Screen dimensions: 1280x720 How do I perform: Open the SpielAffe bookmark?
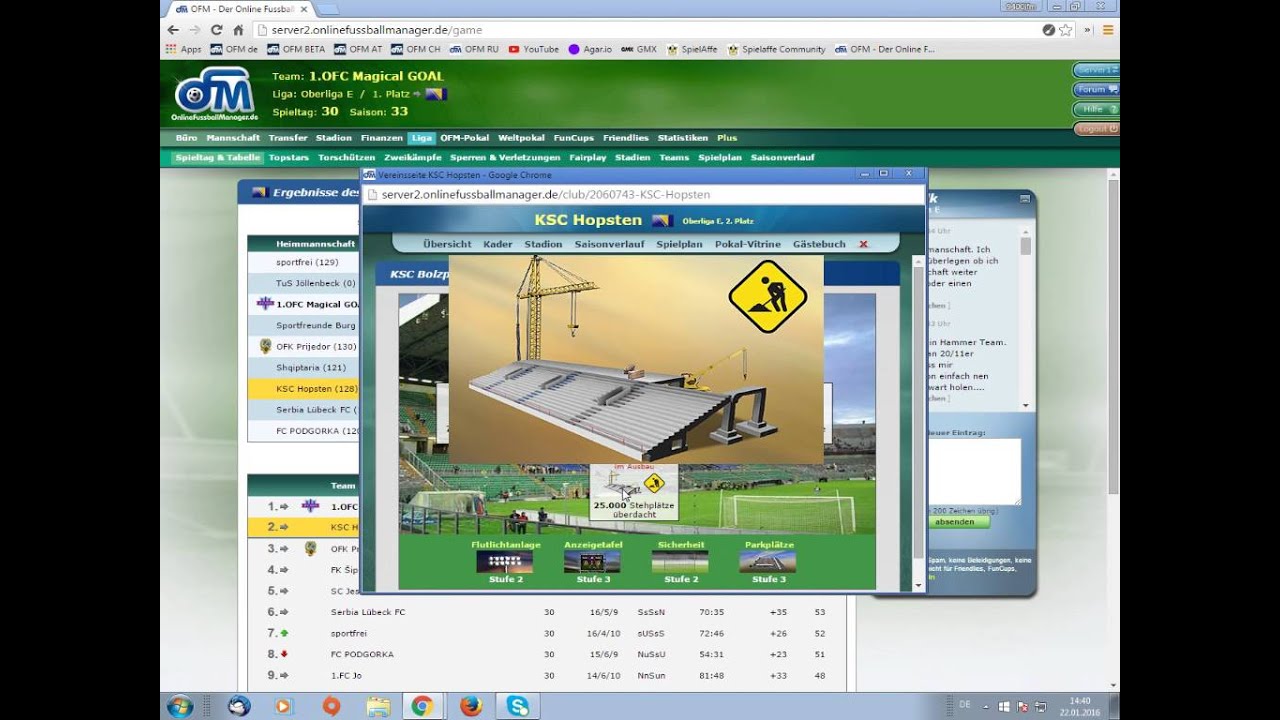coord(692,49)
